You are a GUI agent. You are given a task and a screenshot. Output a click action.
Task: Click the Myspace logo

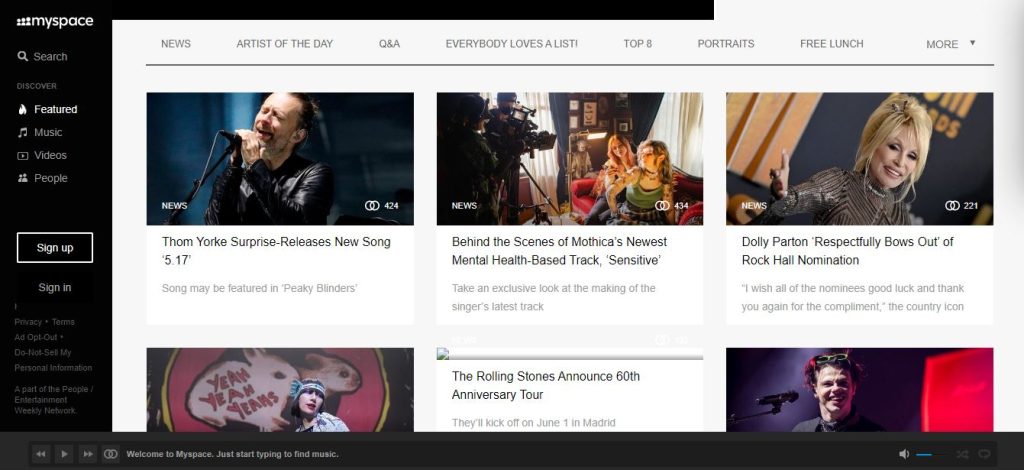click(x=55, y=22)
